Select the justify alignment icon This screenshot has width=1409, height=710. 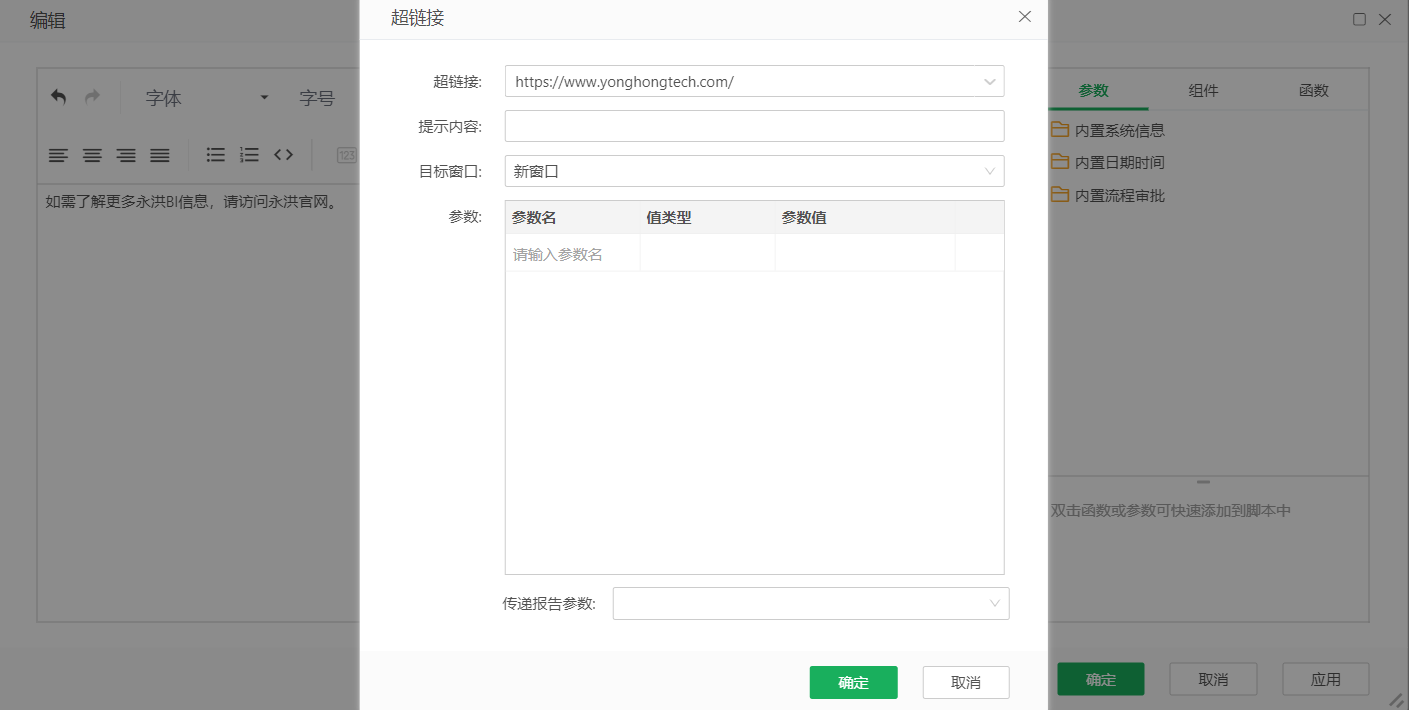(158, 155)
